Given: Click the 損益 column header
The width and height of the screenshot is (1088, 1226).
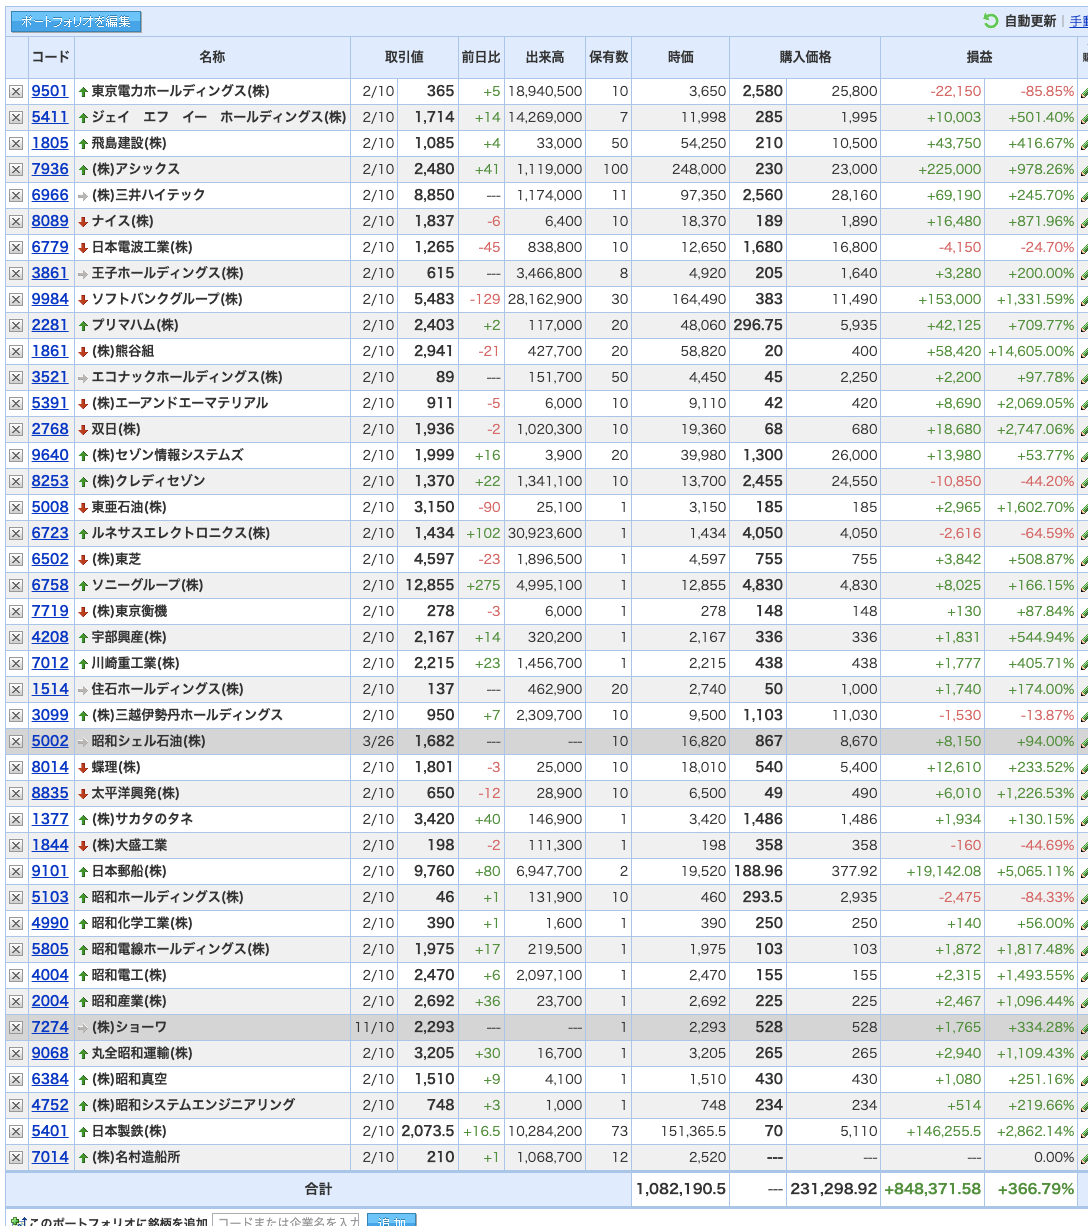Looking at the screenshot, I should (979, 57).
